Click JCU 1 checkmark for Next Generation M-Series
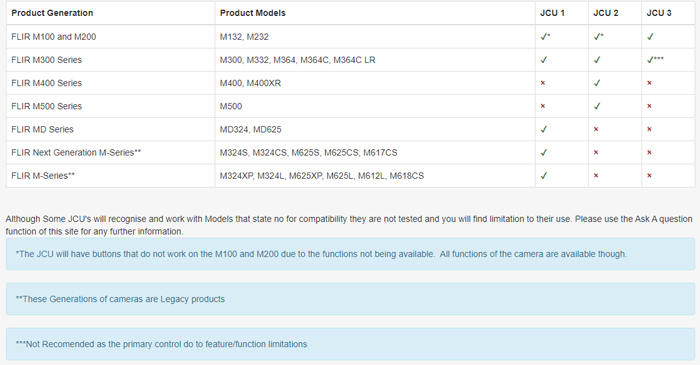This screenshot has height=365, width=700. coord(544,153)
